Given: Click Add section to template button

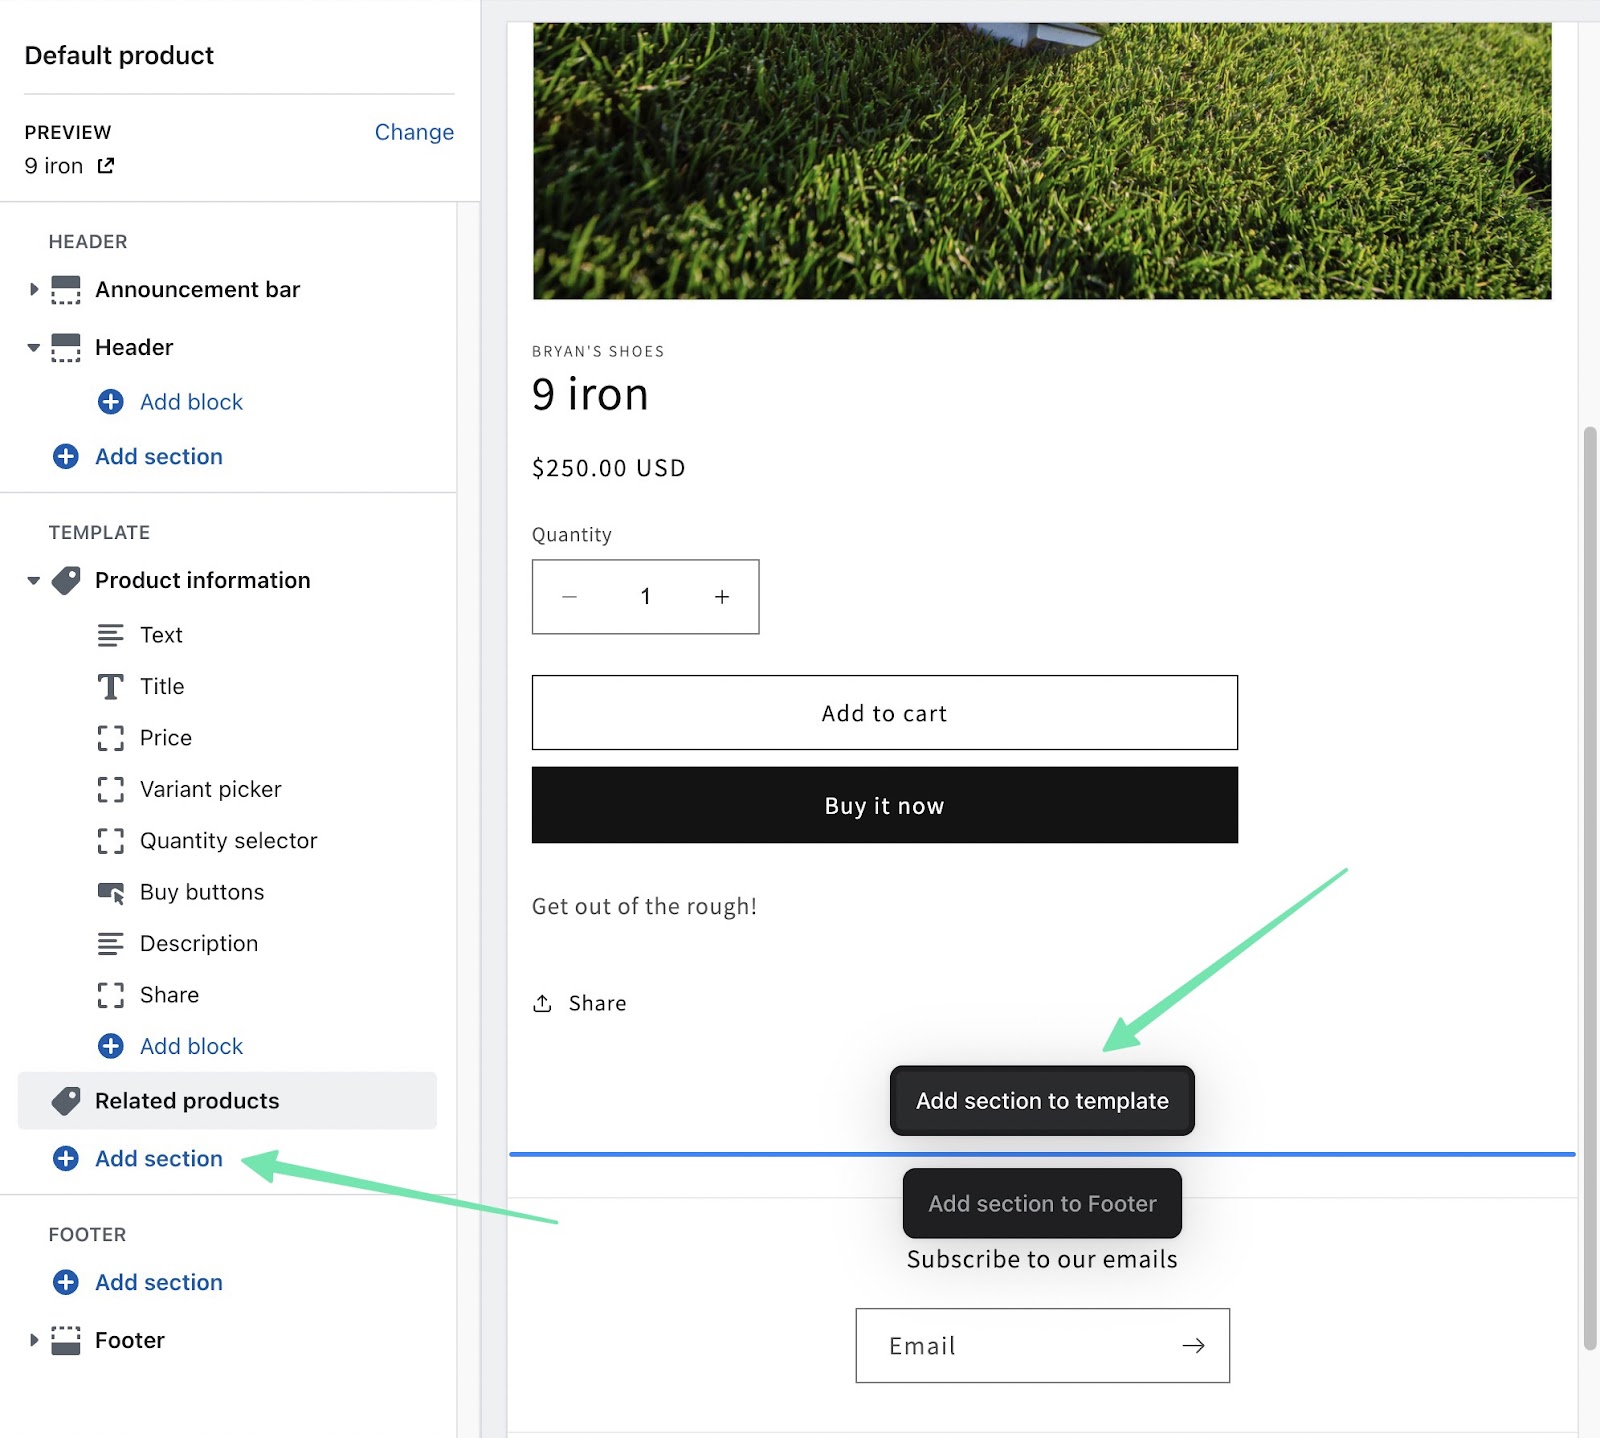Looking at the screenshot, I should [1042, 1101].
